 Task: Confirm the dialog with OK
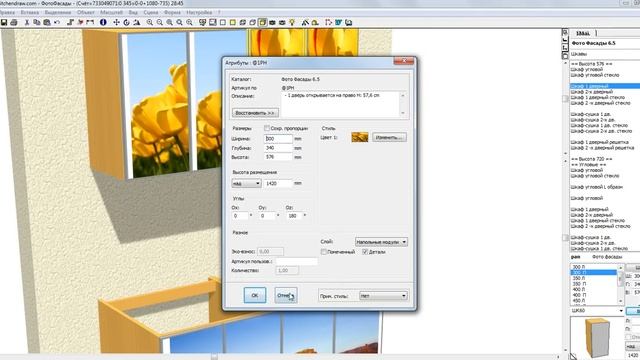[x=255, y=295]
